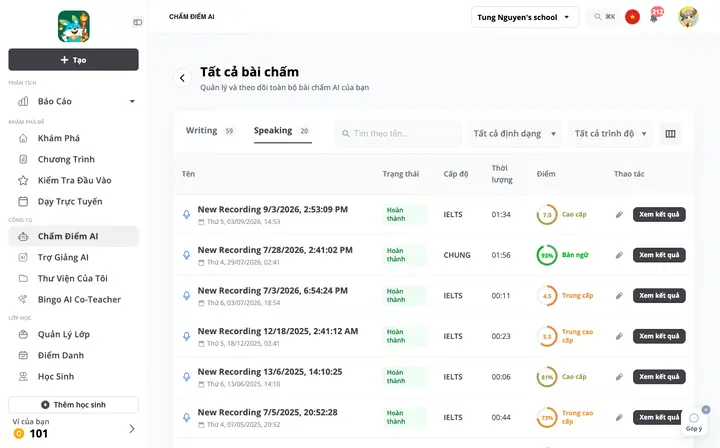The image size is (720, 448).
Task: Edit recording 9/3/2026, 2:53:09 PM pencil icon
Action: coord(619,214)
